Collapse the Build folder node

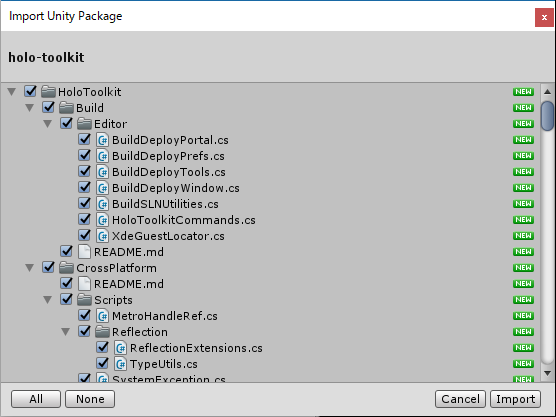[30, 108]
